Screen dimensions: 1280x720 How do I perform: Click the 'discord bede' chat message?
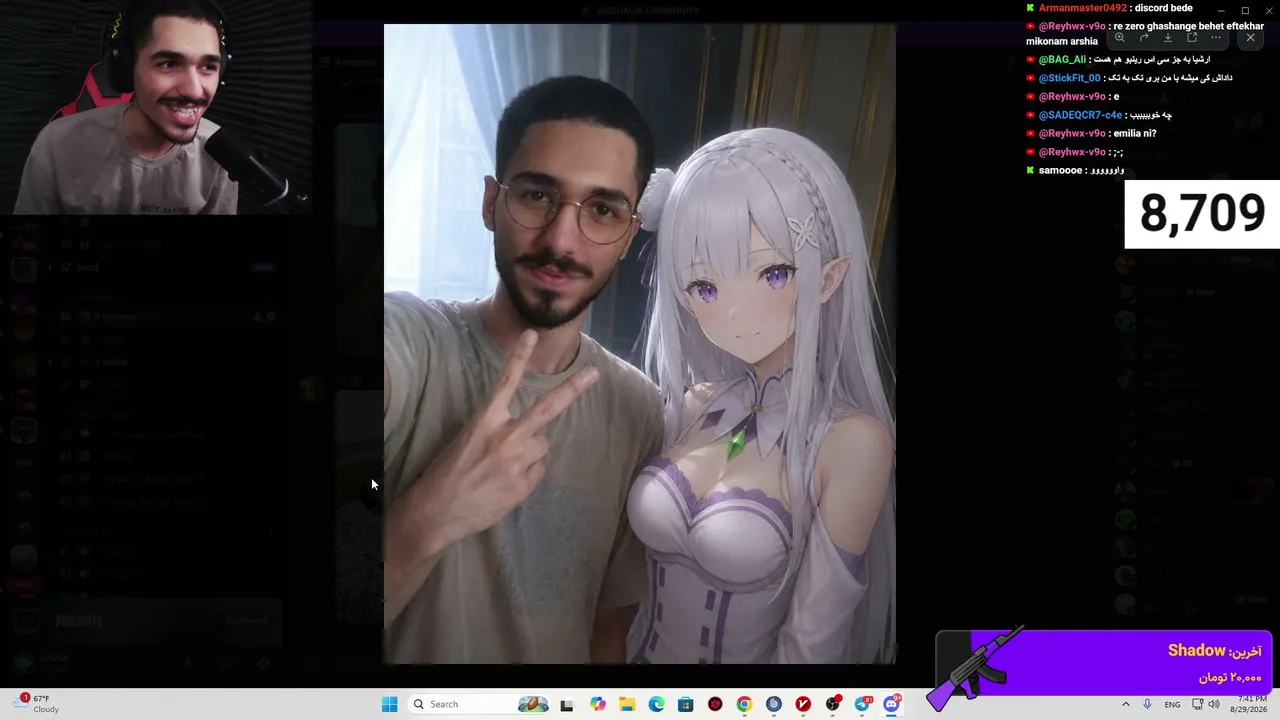tap(1163, 8)
